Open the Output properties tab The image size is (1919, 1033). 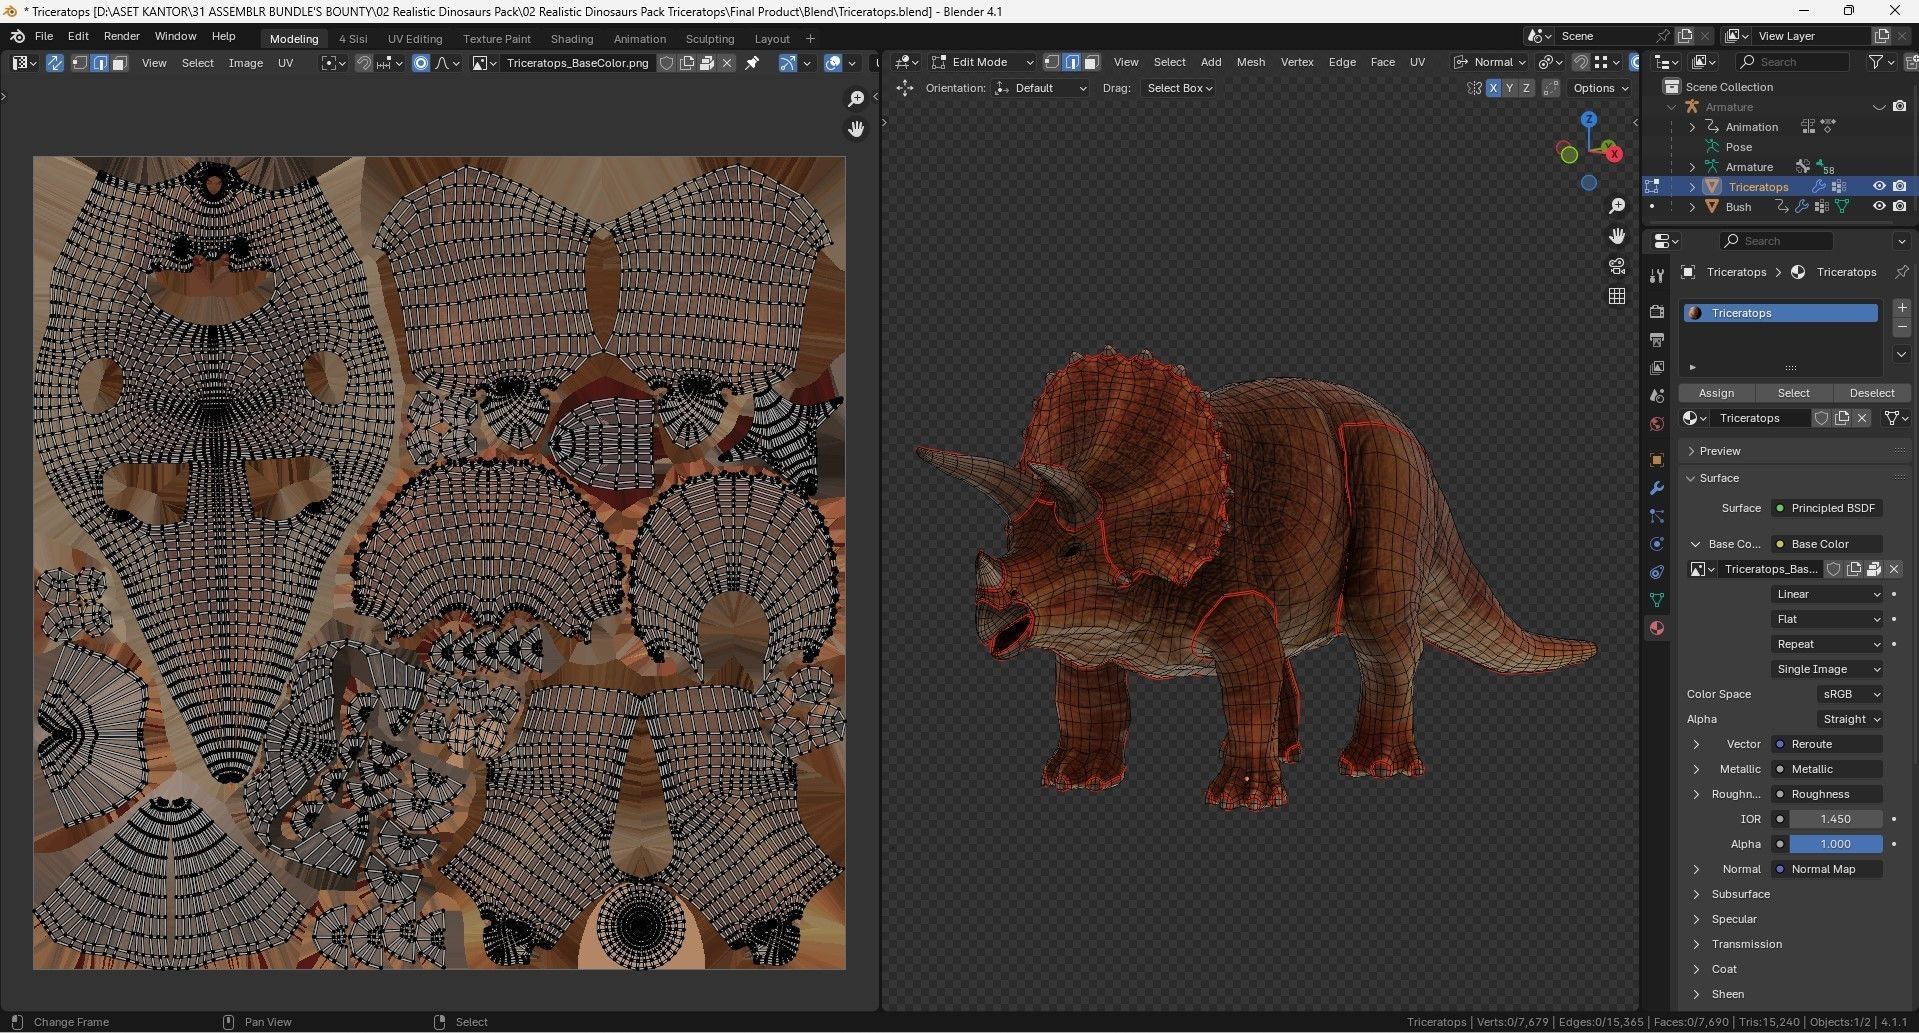[1657, 340]
